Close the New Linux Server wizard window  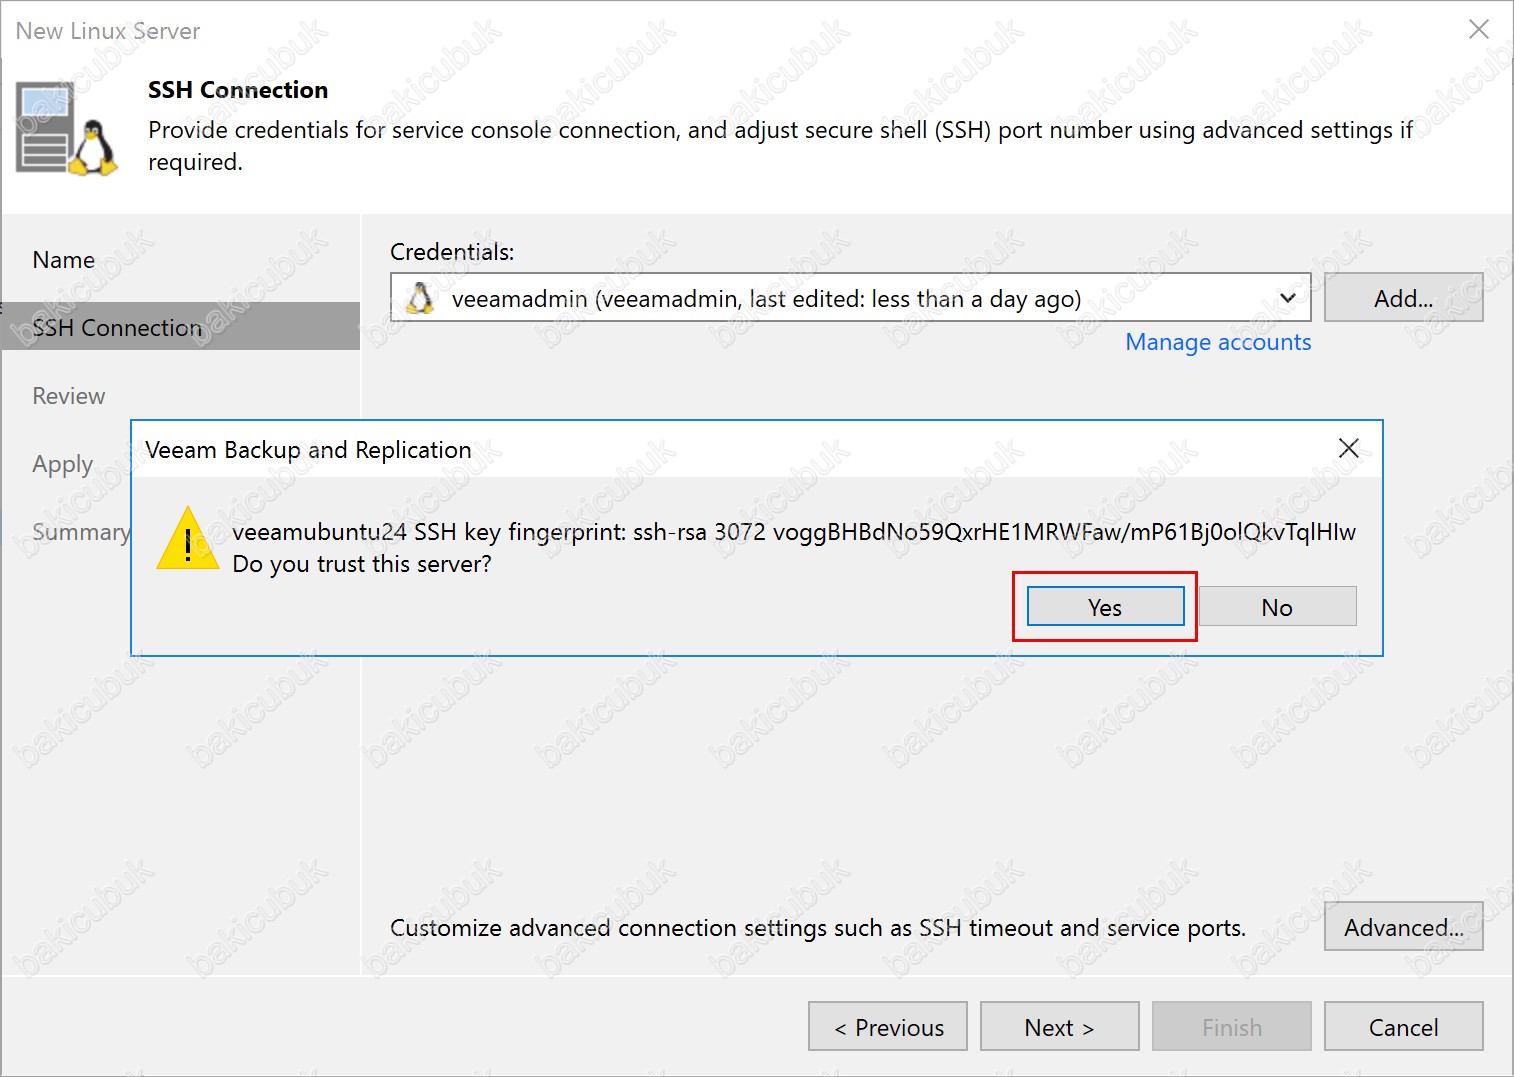[1479, 29]
